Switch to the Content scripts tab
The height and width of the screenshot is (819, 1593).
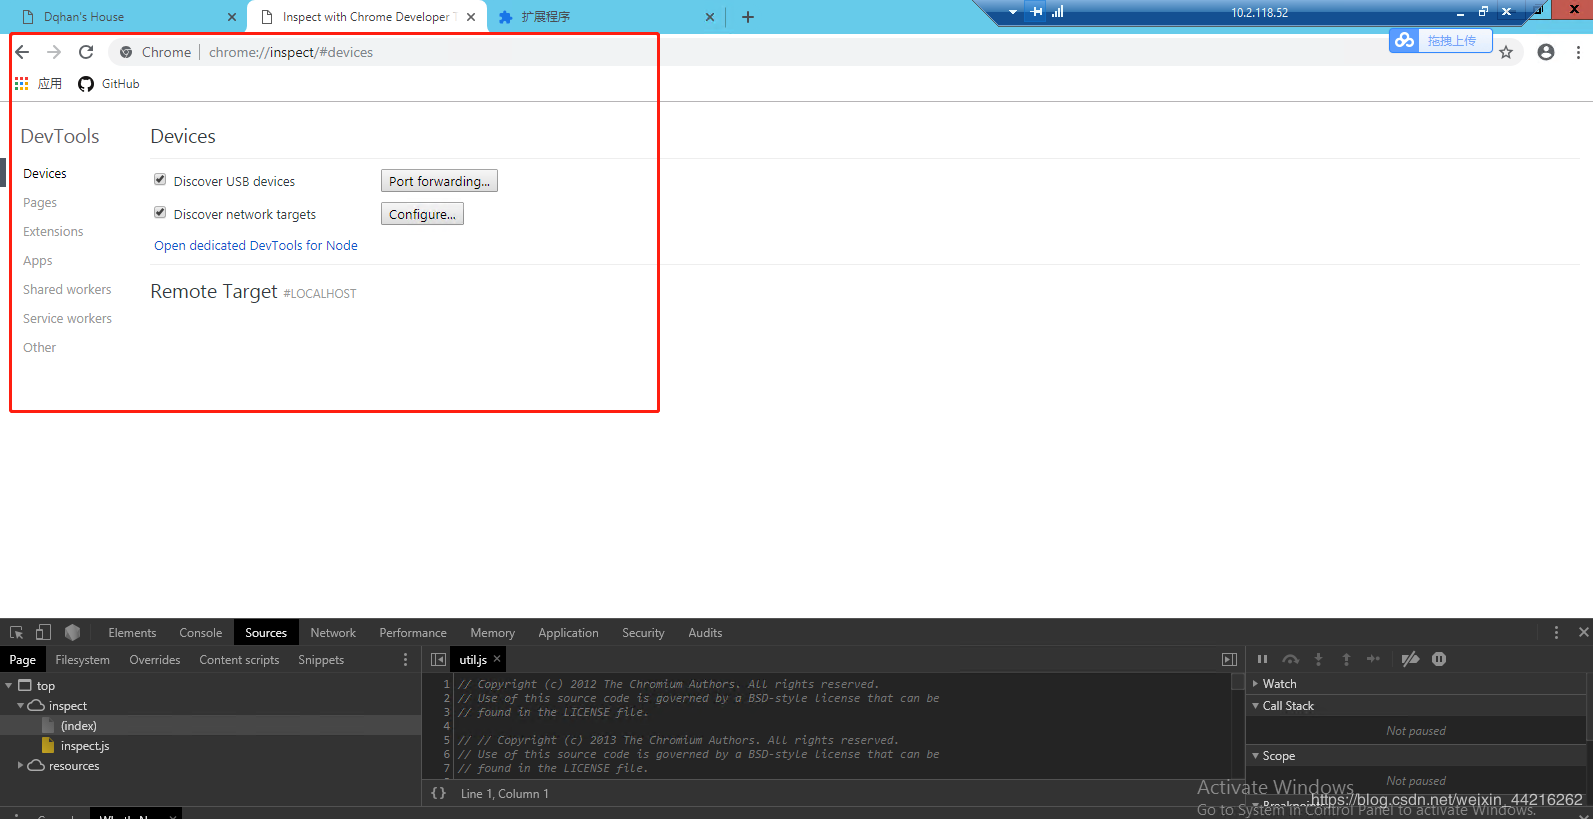coord(239,660)
